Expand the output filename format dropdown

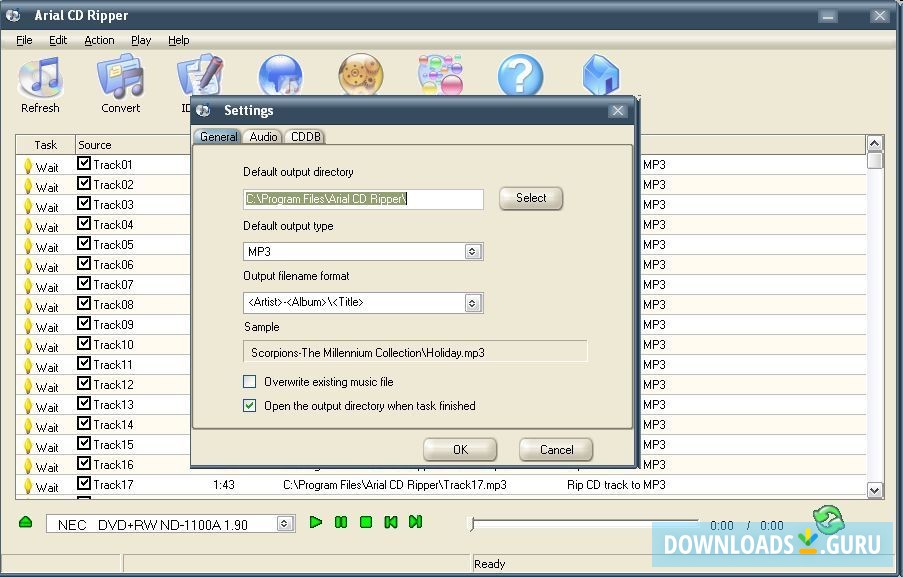coord(473,302)
